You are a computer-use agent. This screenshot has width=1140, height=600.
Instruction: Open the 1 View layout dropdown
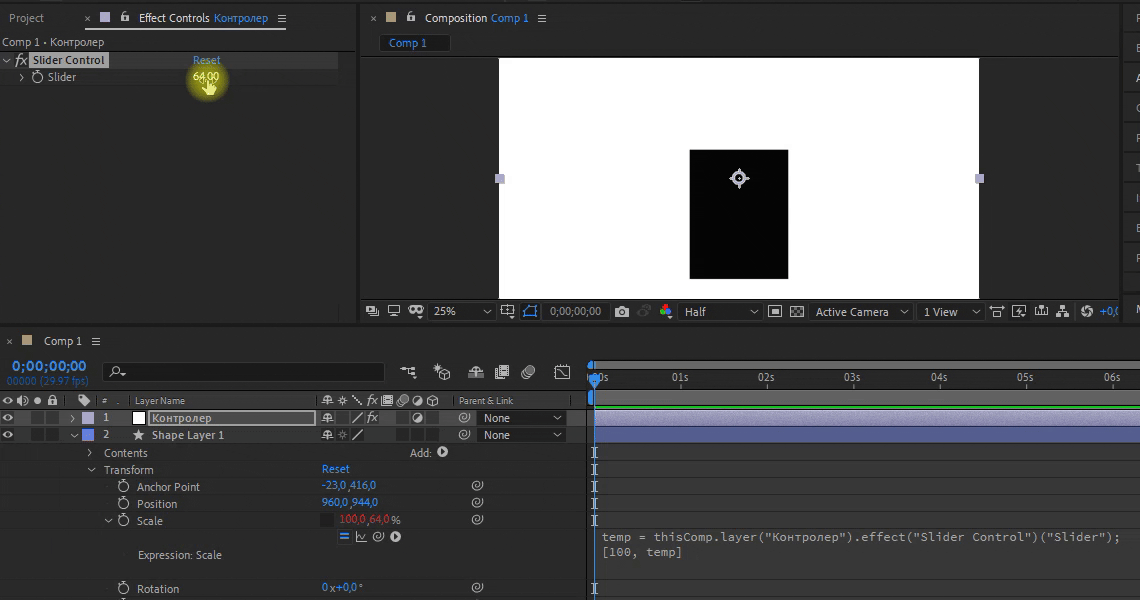click(x=950, y=311)
